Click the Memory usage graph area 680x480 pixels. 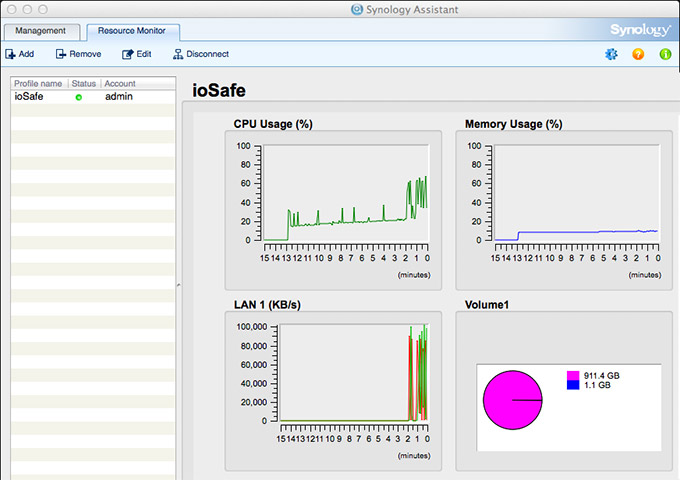[x=577, y=193]
